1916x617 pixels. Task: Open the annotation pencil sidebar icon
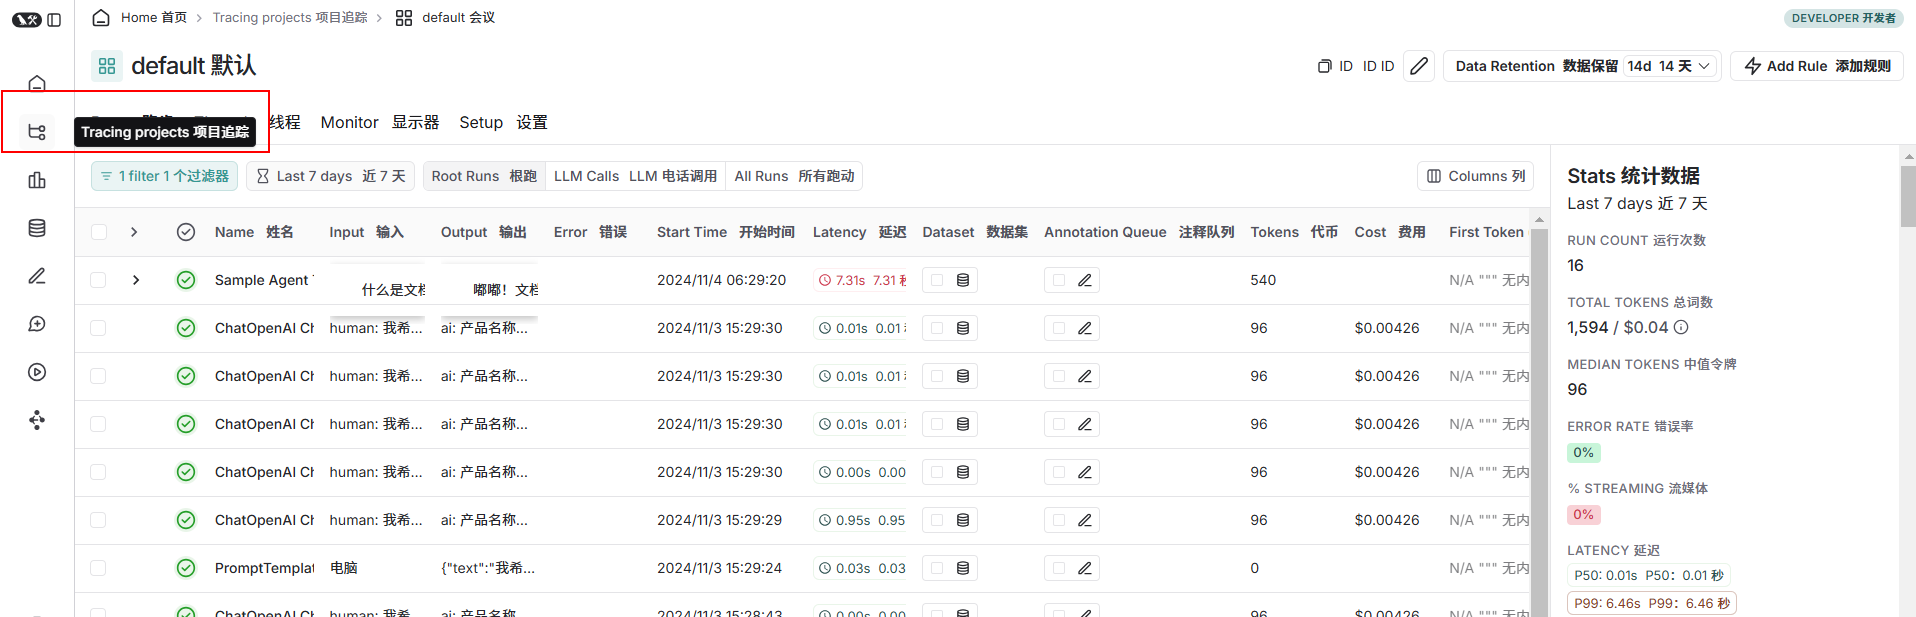coord(37,276)
